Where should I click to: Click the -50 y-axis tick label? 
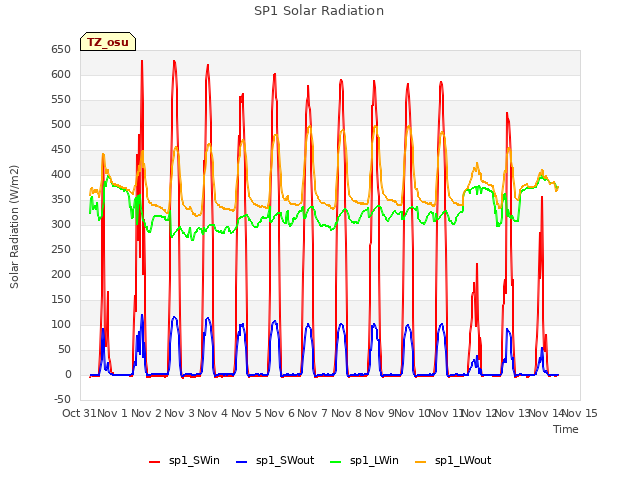[x=62, y=399]
